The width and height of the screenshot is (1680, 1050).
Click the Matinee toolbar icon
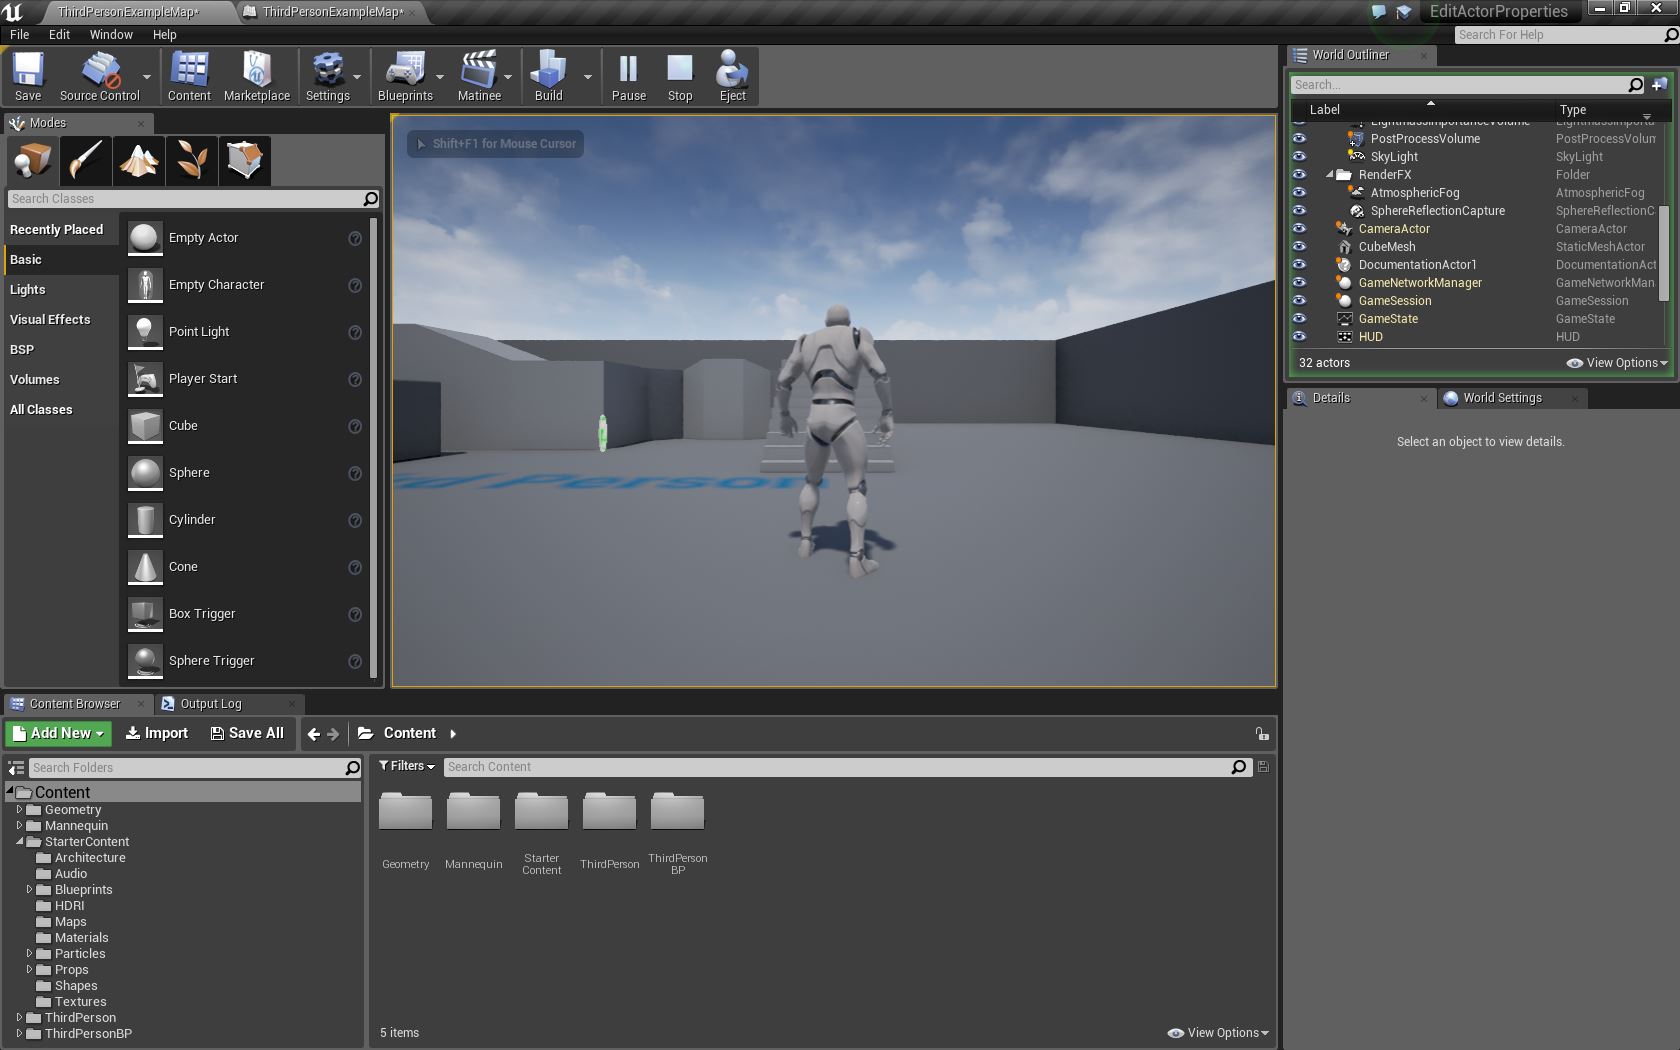[x=479, y=76]
